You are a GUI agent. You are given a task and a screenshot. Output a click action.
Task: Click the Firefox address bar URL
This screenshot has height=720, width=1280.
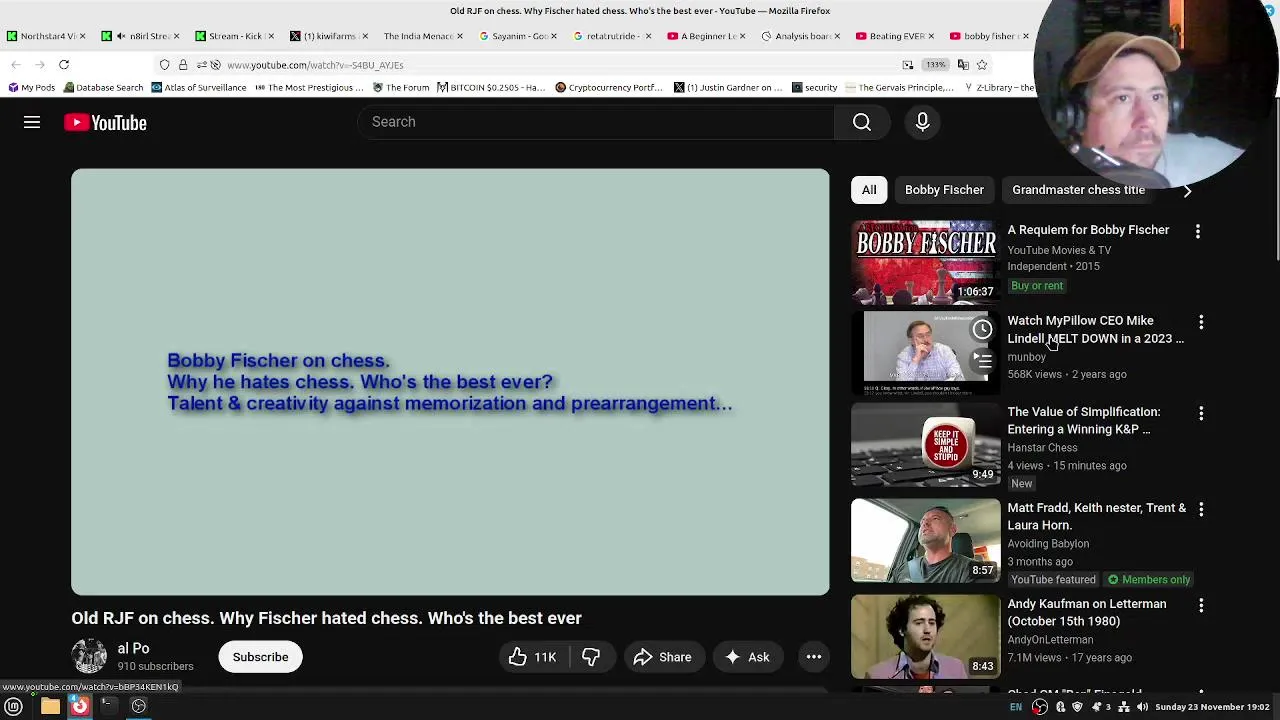click(x=315, y=65)
